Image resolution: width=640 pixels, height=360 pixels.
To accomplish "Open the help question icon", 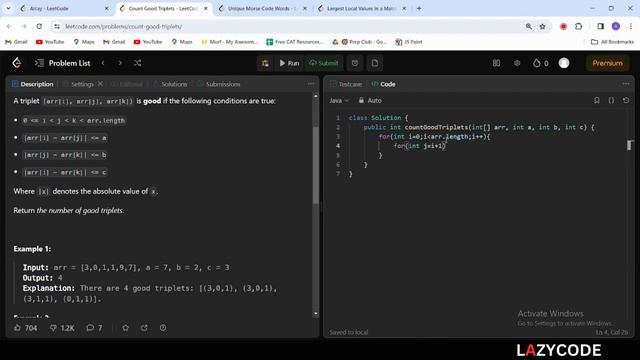I will click(x=163, y=328).
